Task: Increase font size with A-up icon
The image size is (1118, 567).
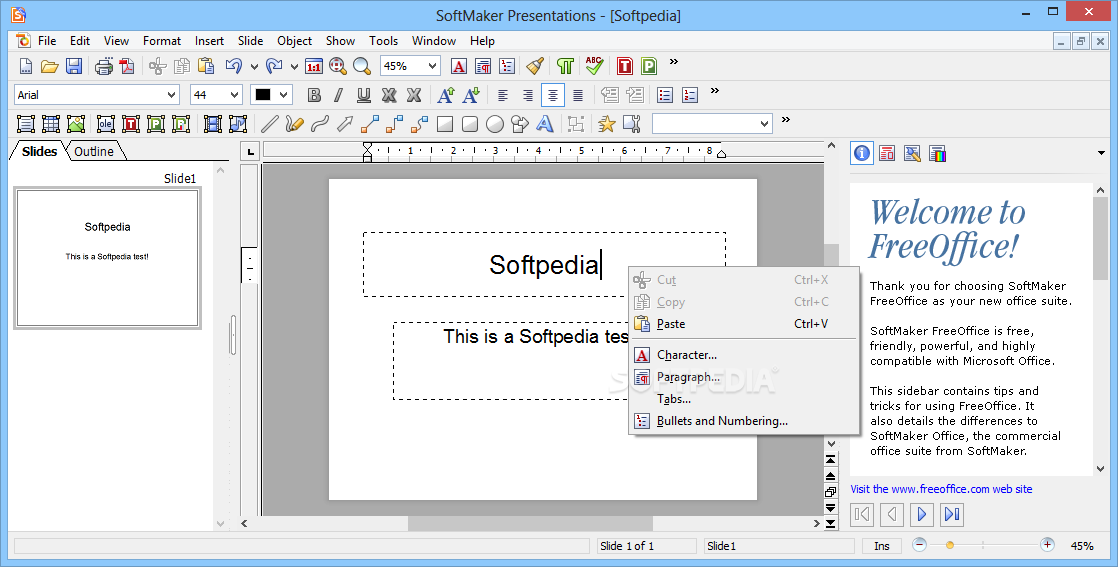Action: click(446, 95)
